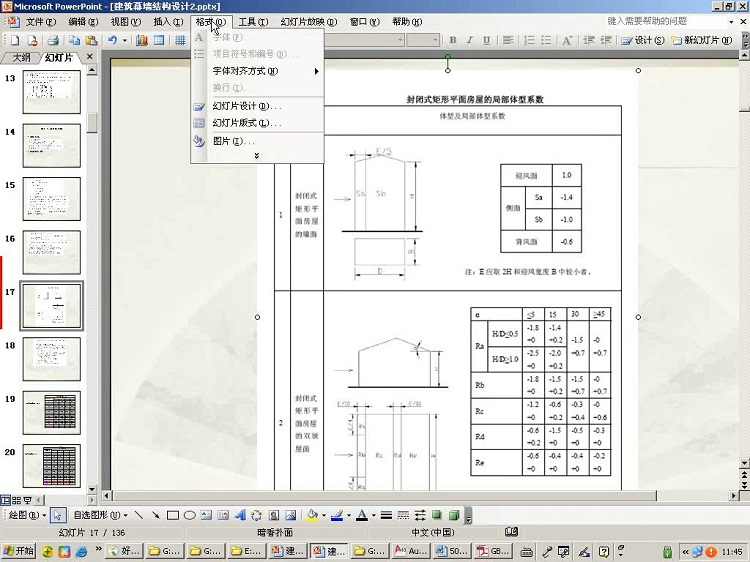Open the 插入(I) Insert menu
This screenshot has width=750, height=562.
pos(168,22)
